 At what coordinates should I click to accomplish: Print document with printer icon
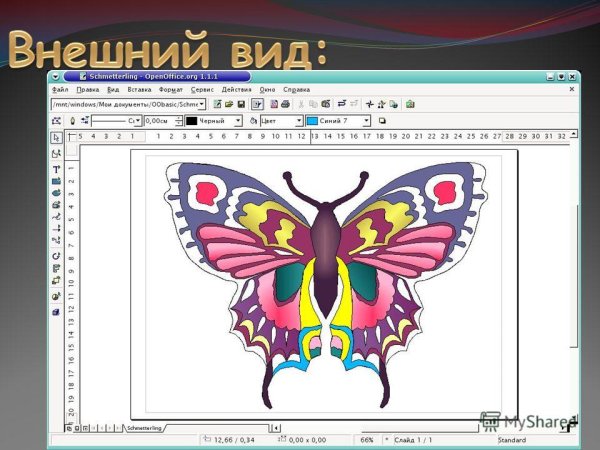pos(285,104)
